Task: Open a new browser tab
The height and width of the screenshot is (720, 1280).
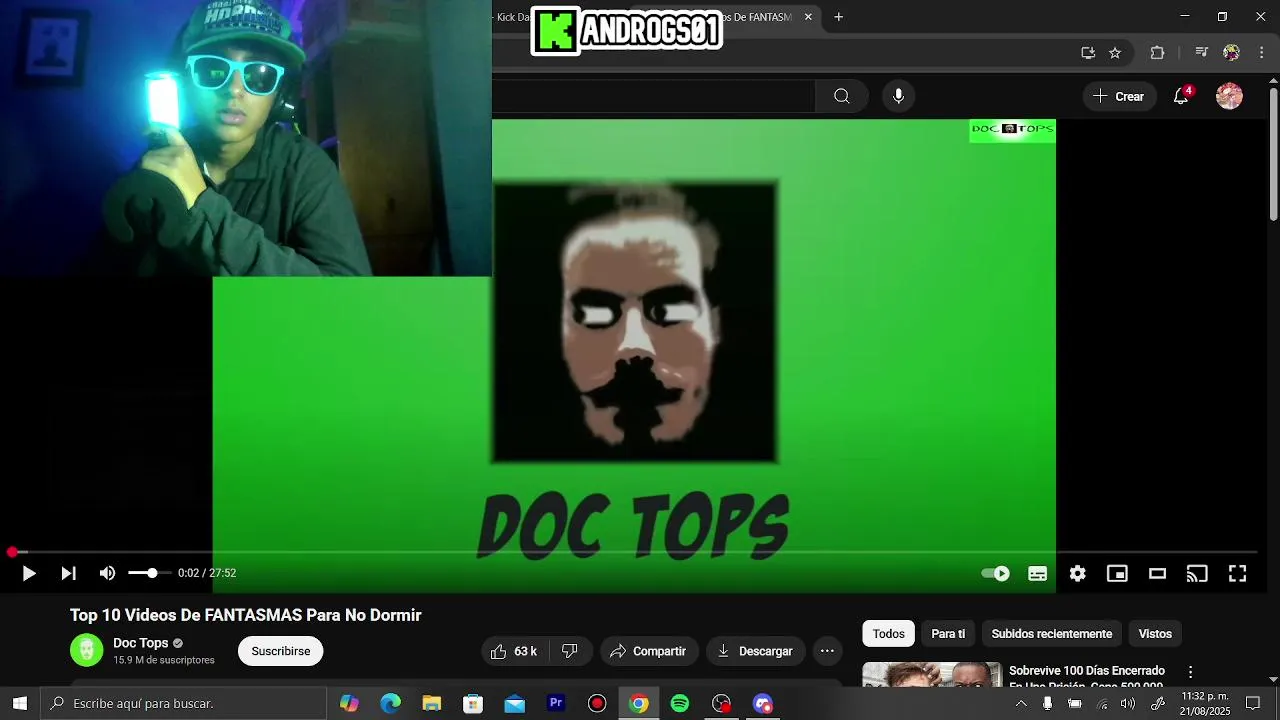Action: tap(838, 17)
